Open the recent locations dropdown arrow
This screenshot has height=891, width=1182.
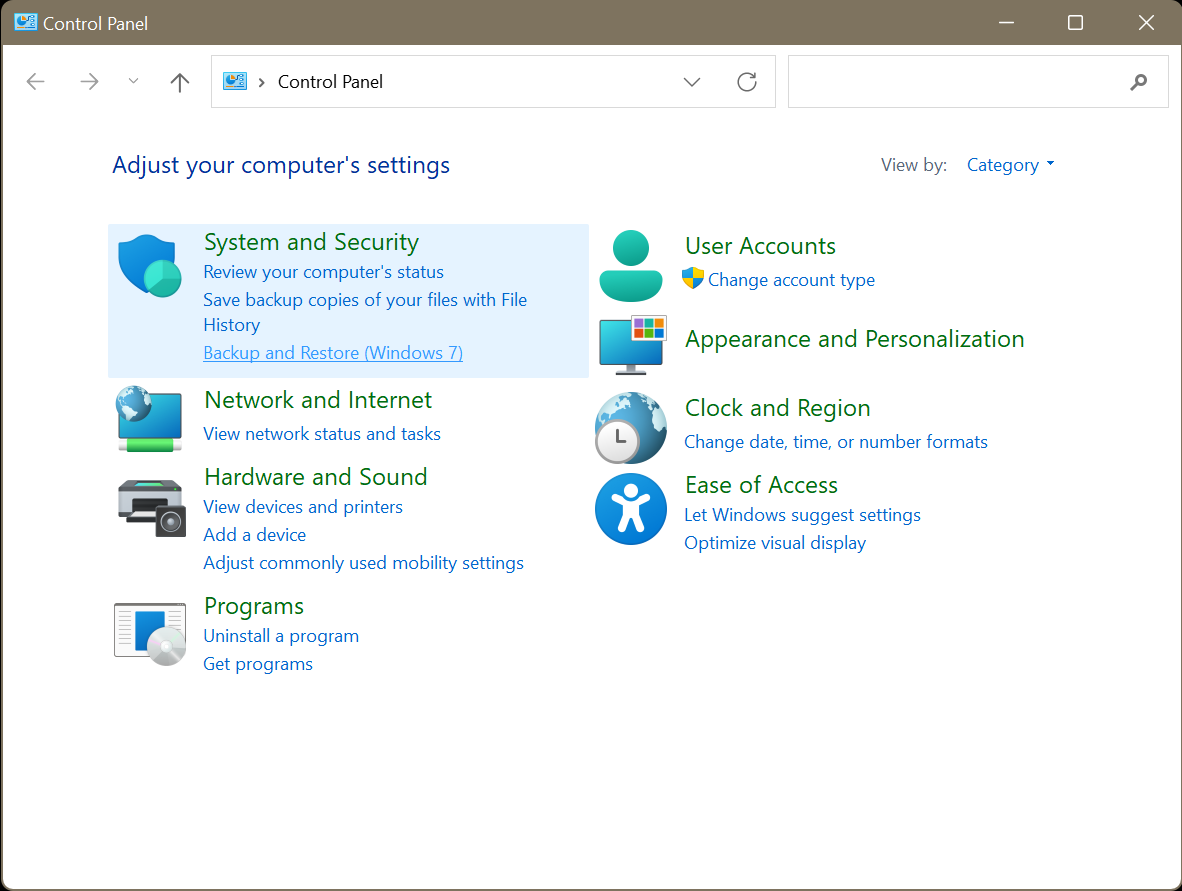pyautogui.click(x=133, y=81)
